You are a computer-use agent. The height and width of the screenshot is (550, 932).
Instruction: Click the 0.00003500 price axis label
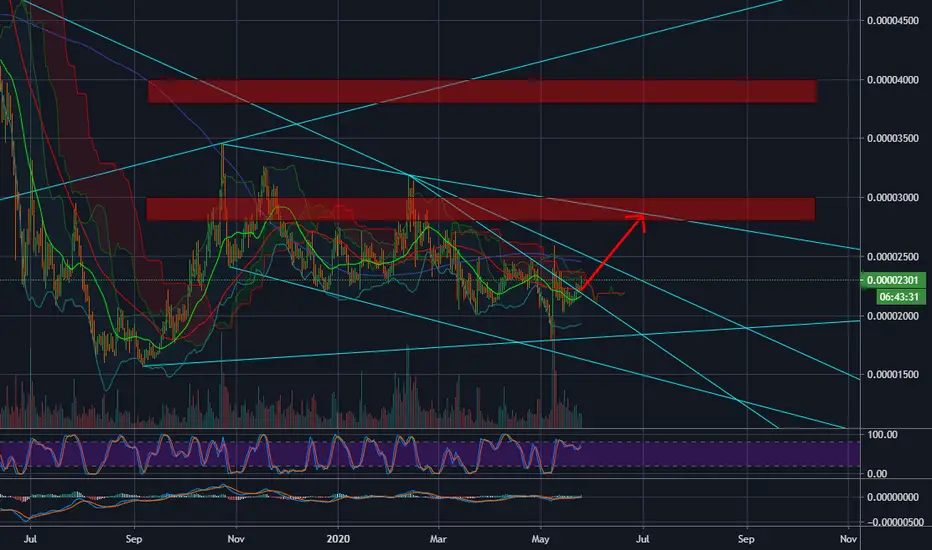(893, 139)
